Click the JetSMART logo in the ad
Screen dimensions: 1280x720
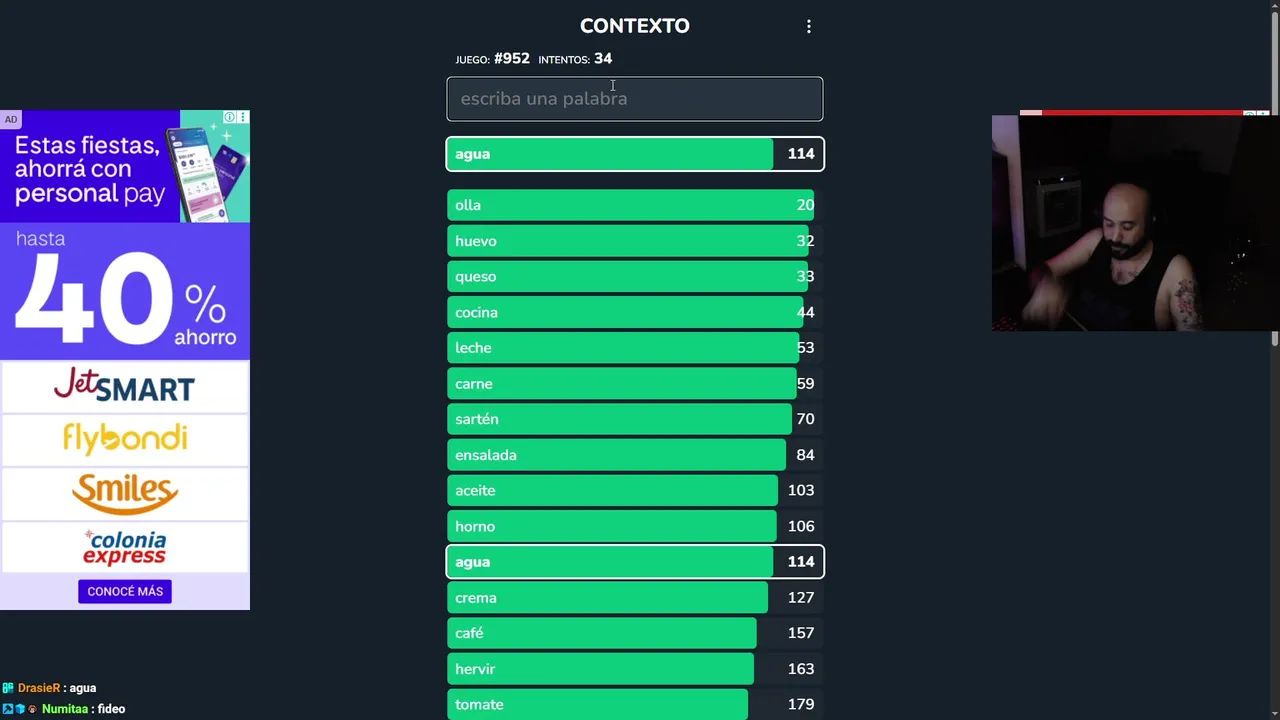pyautogui.click(x=124, y=386)
